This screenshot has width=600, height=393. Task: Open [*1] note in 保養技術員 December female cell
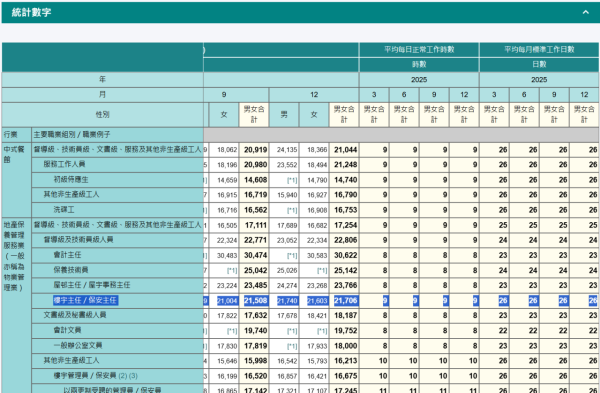(x=322, y=271)
